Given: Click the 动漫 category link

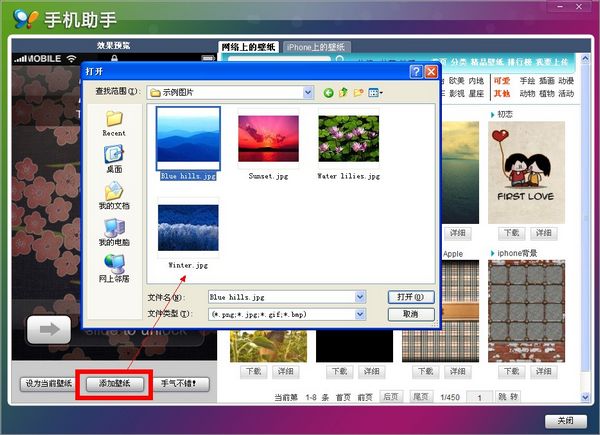Looking at the screenshot, I should click(x=566, y=81).
